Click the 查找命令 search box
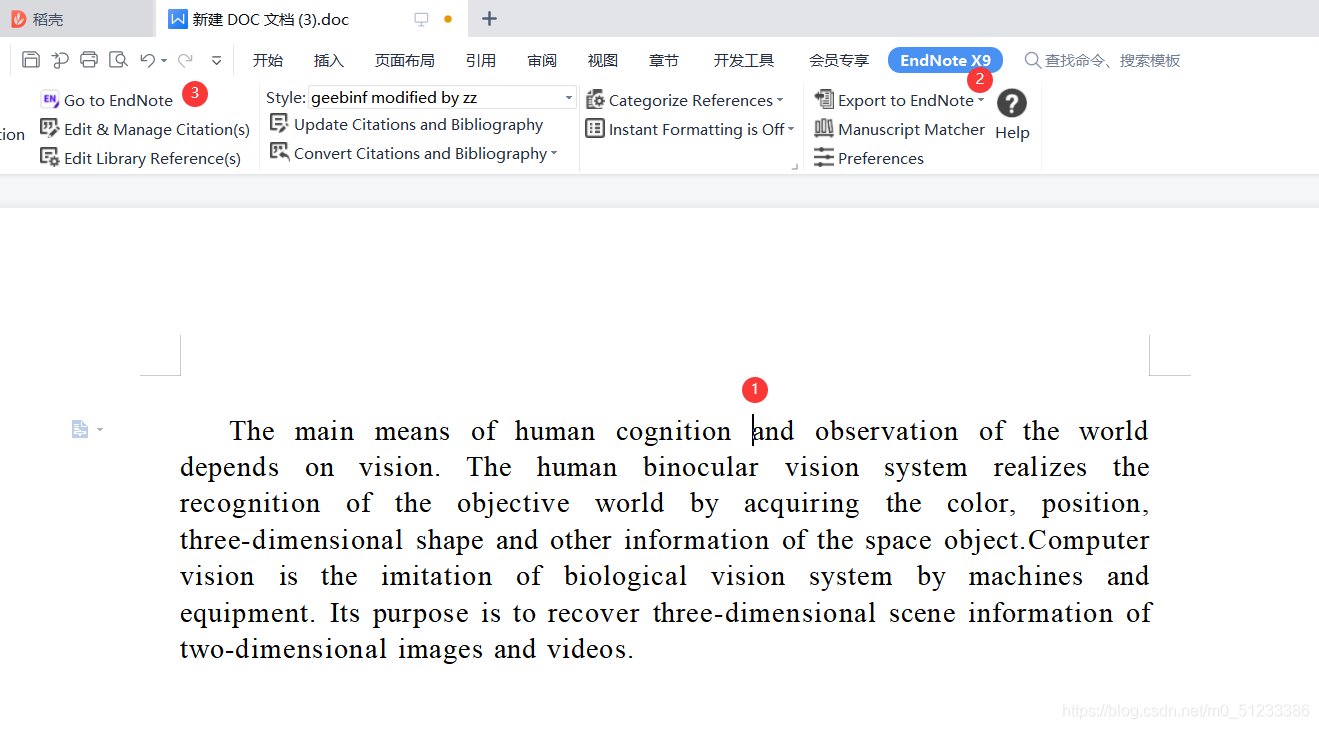1319x729 pixels. pos(1102,60)
